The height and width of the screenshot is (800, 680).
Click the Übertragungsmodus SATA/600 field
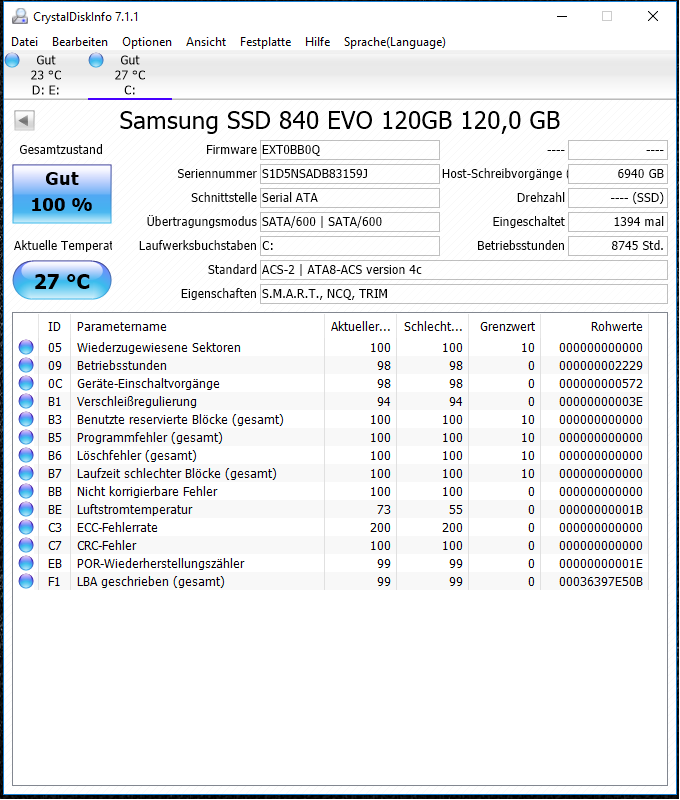349,222
